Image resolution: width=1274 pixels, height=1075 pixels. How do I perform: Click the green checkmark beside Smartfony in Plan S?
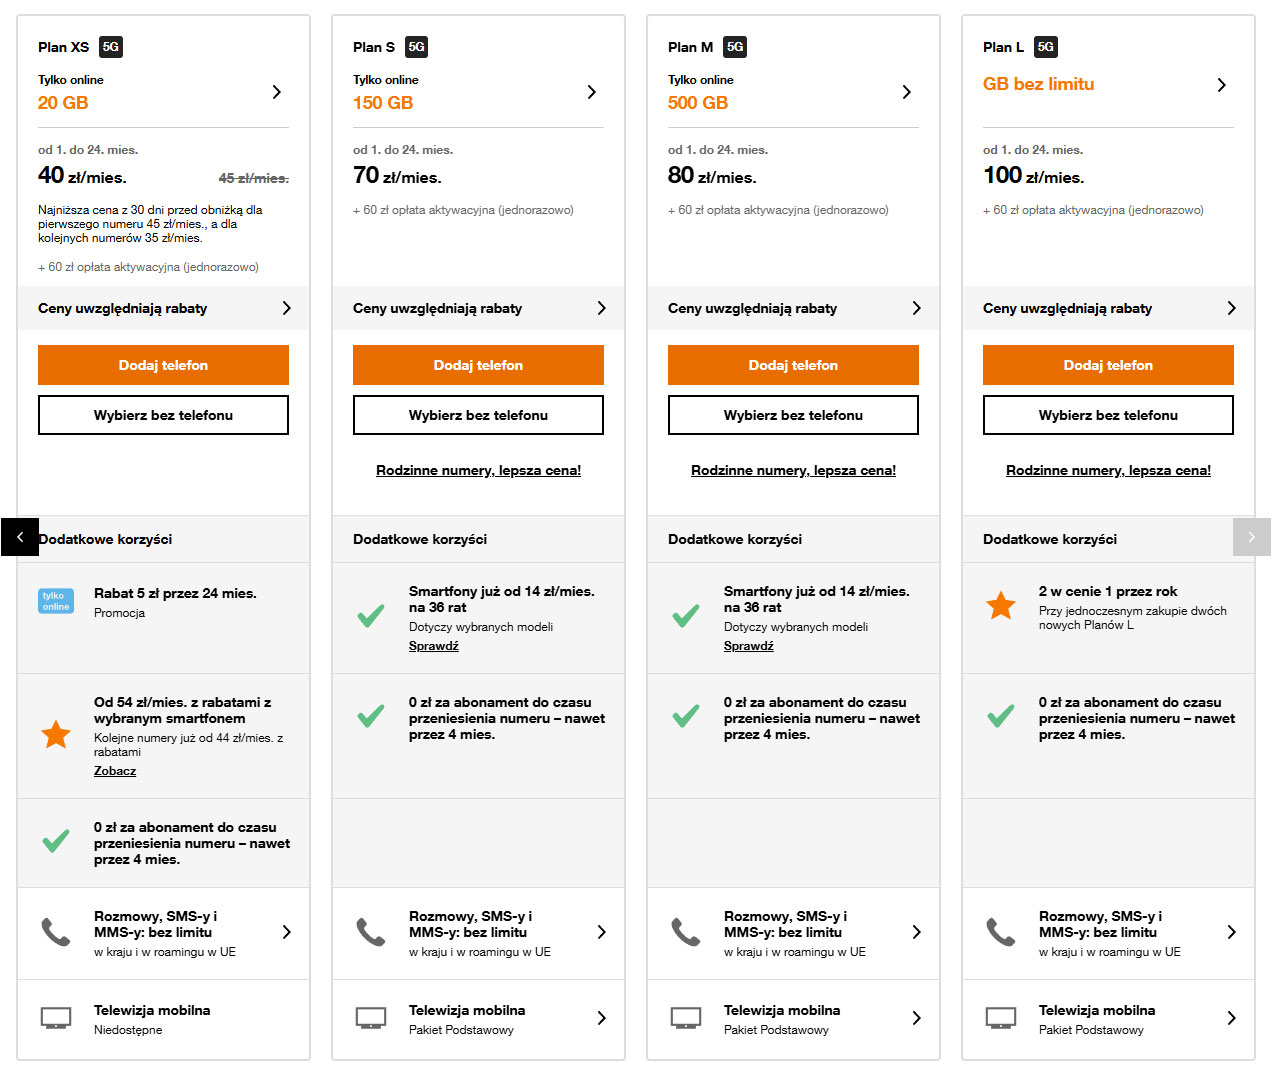point(371,616)
